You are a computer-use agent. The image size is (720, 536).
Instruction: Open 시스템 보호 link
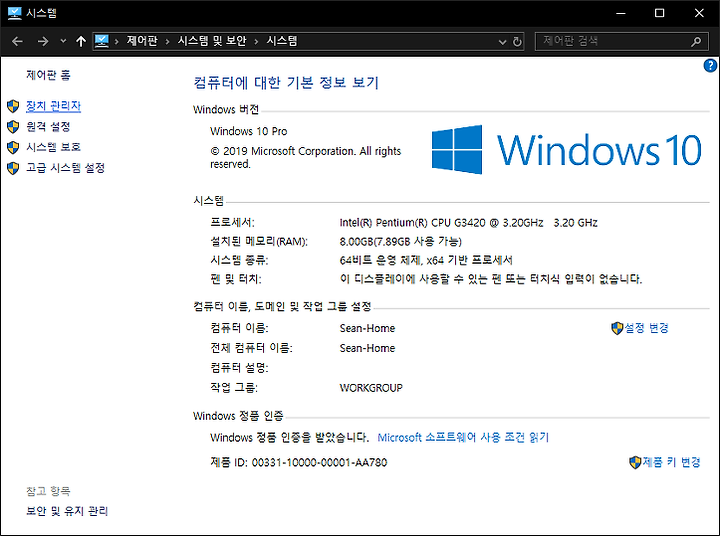coord(53,147)
